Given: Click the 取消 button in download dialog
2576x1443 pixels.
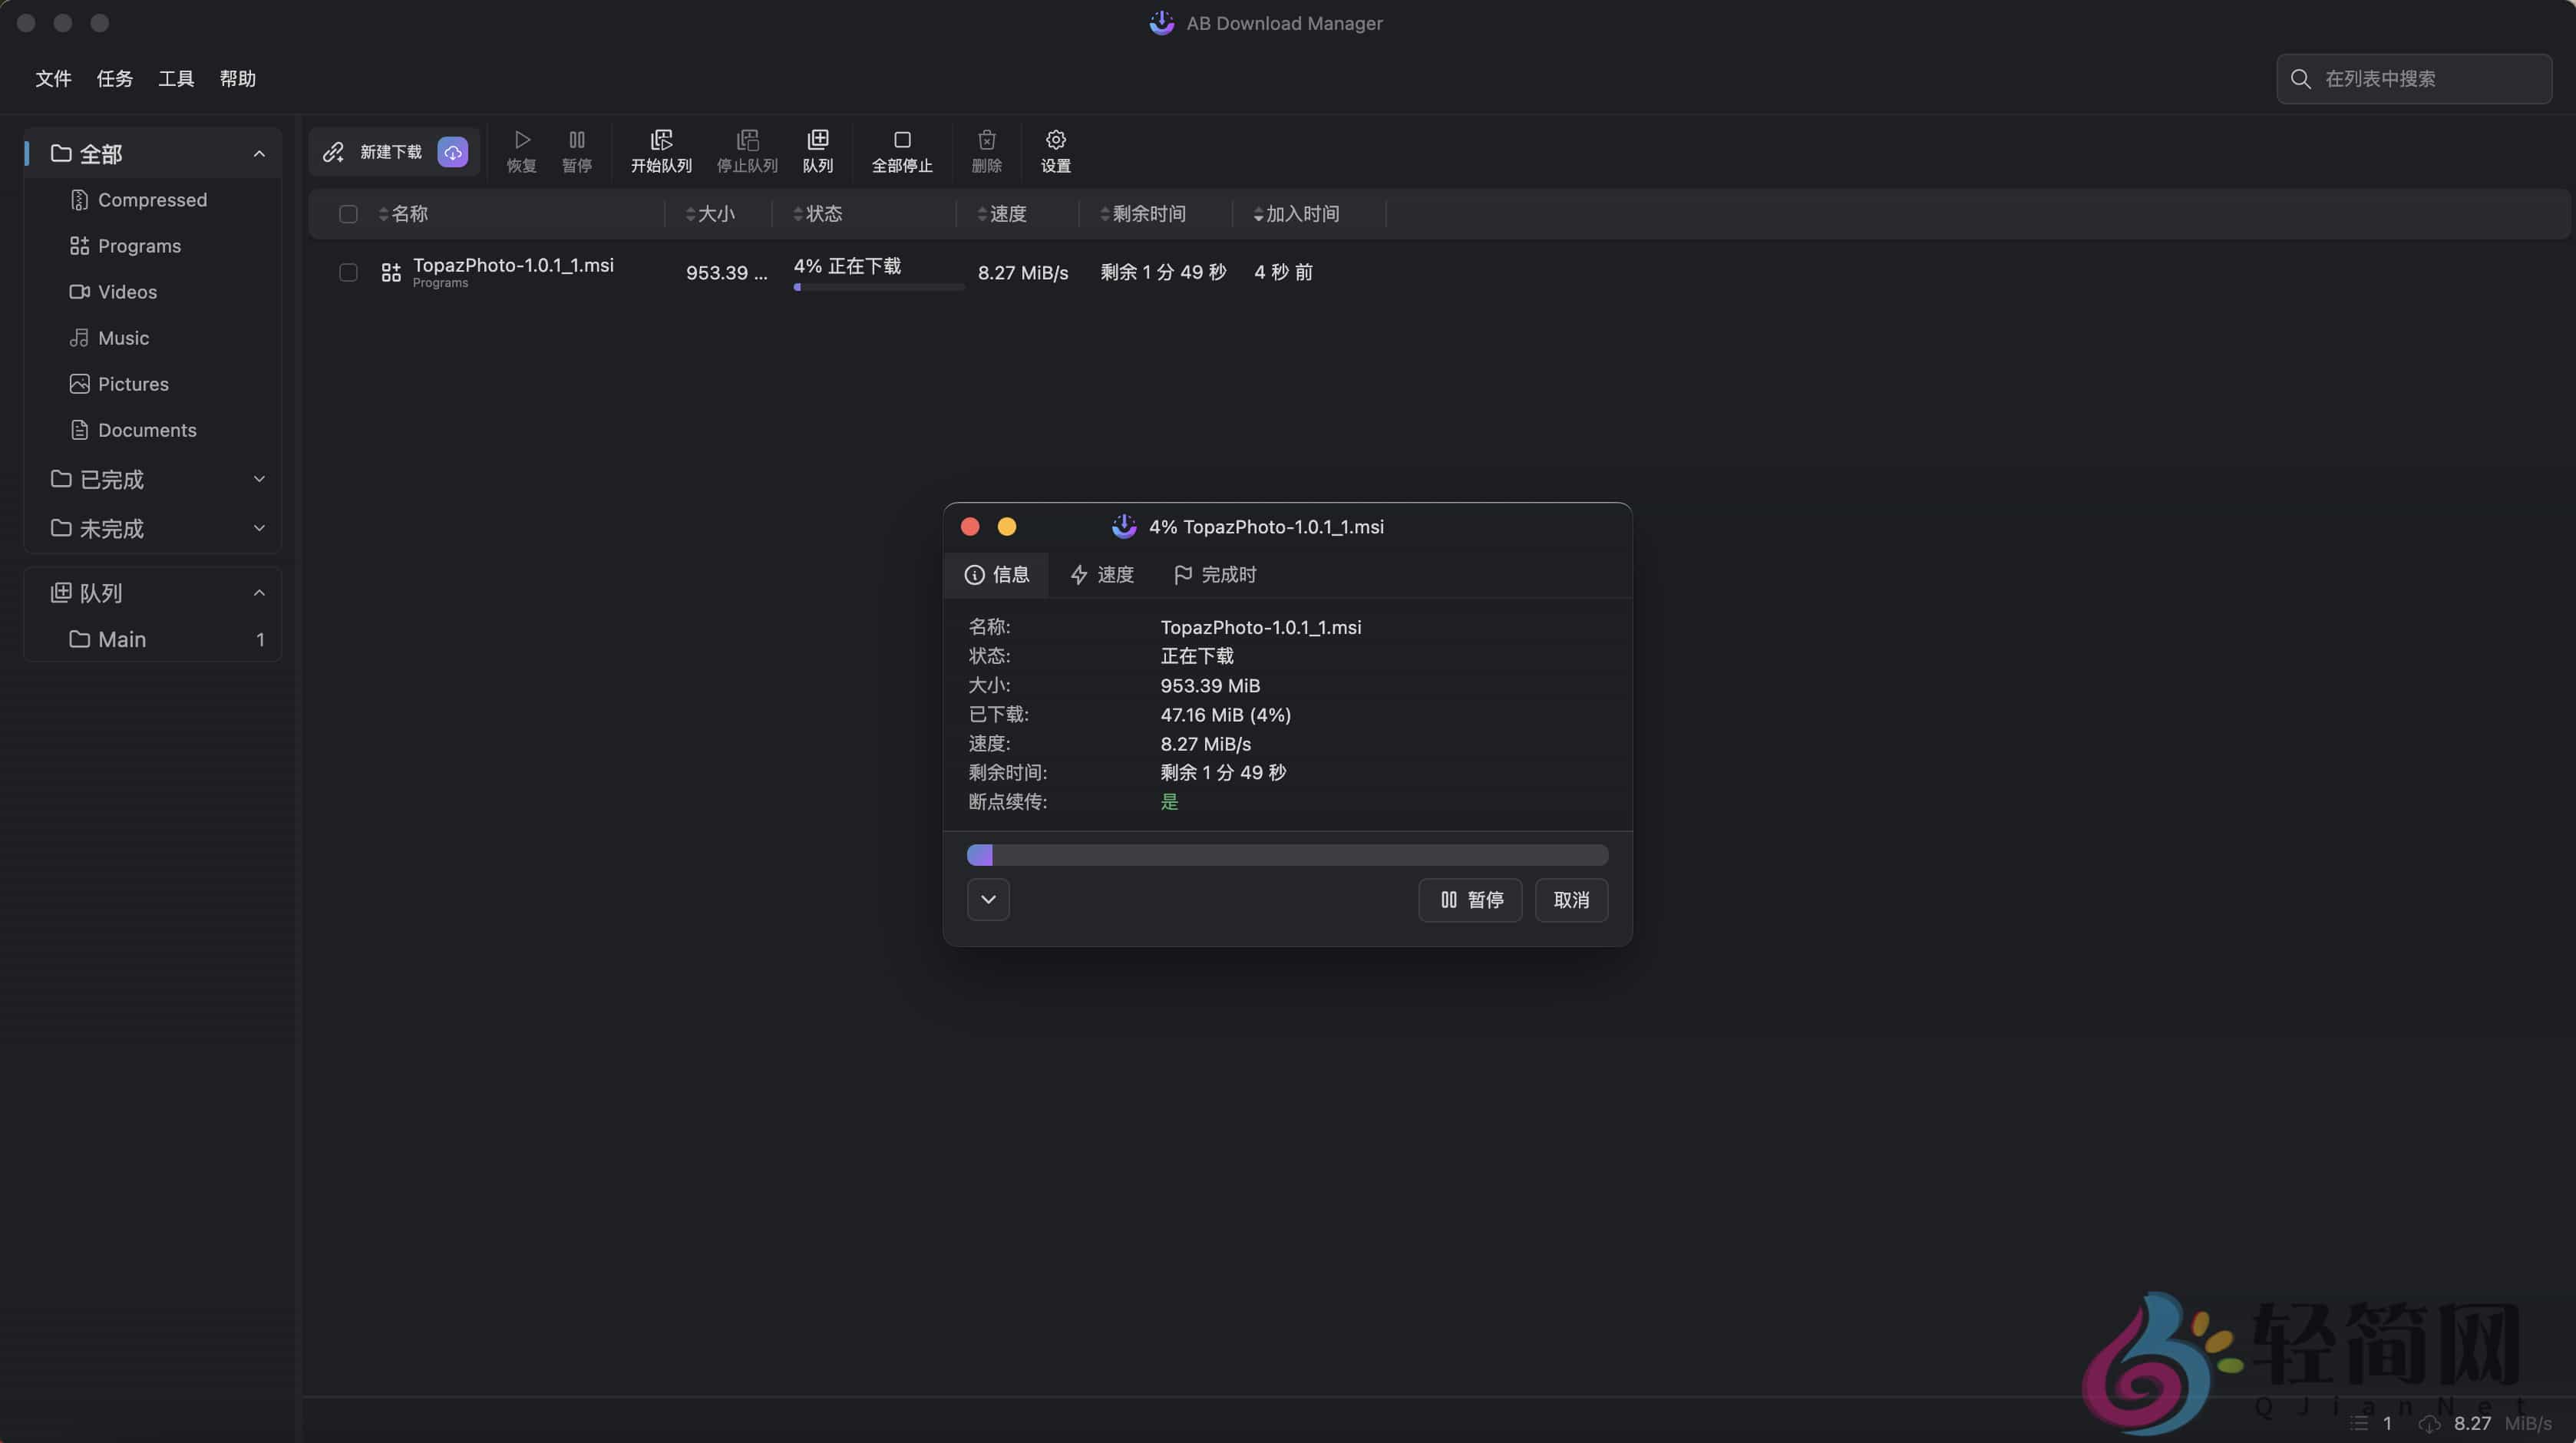Looking at the screenshot, I should click(1571, 899).
